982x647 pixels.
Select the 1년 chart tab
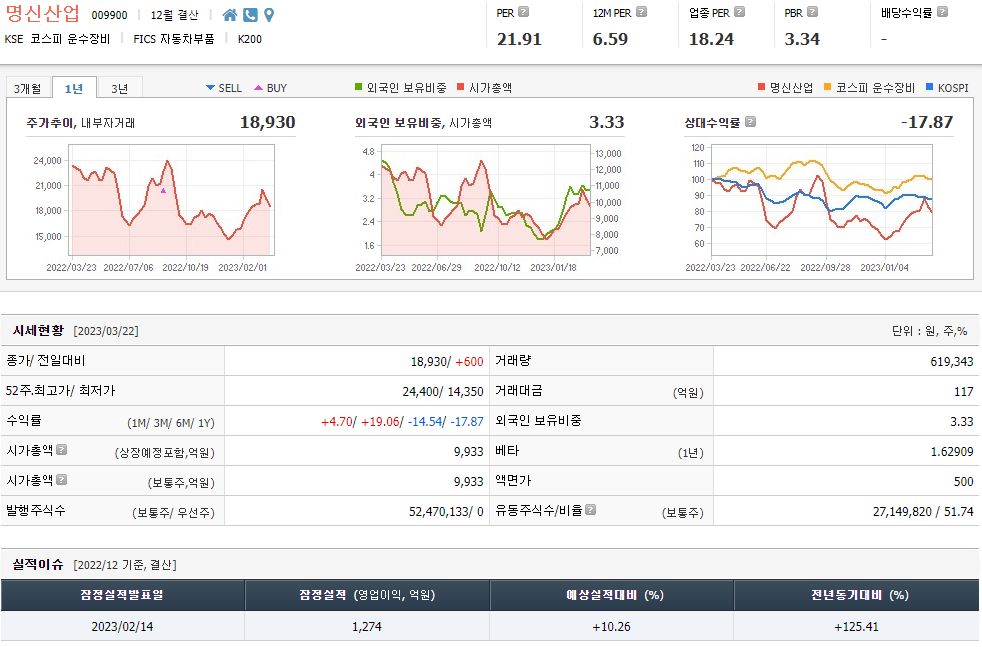coord(74,88)
